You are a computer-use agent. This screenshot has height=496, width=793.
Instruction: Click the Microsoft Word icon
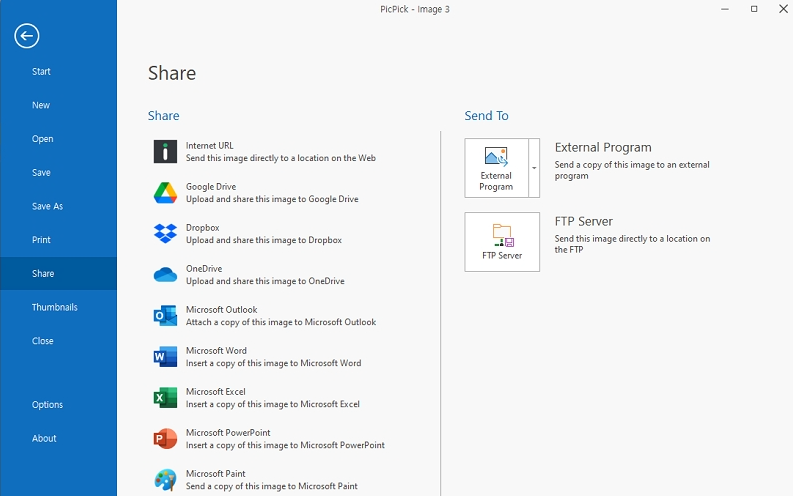coord(165,356)
